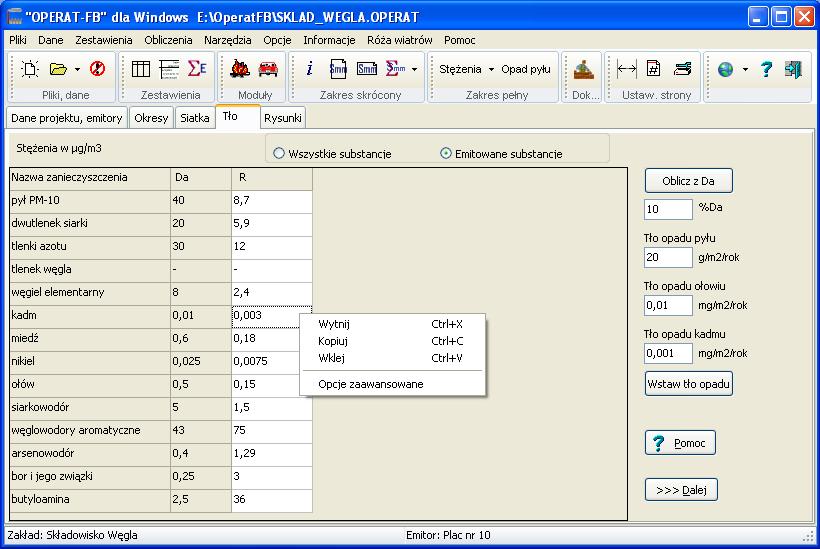Click the Tło opadu pyłu input field
Image resolution: width=820 pixels, height=549 pixels.
click(668, 257)
